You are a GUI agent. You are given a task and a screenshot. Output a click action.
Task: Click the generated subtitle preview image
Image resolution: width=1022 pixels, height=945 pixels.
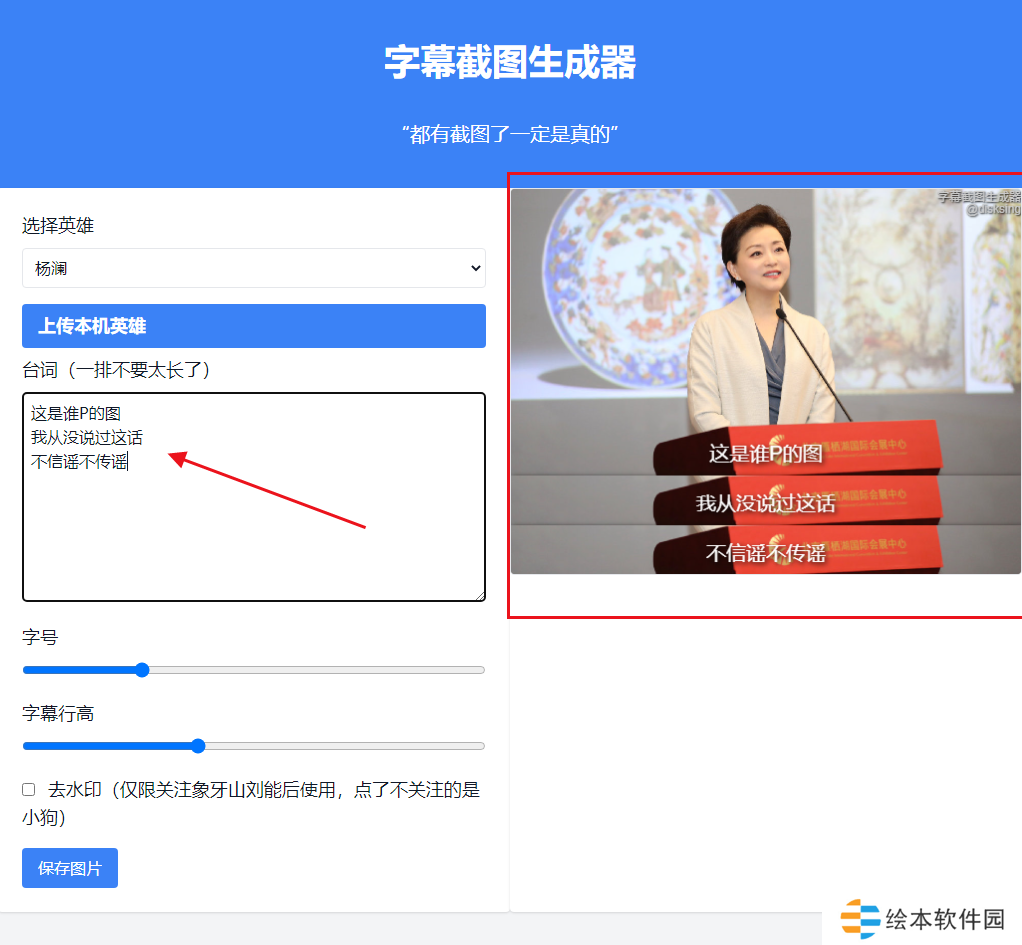[766, 381]
